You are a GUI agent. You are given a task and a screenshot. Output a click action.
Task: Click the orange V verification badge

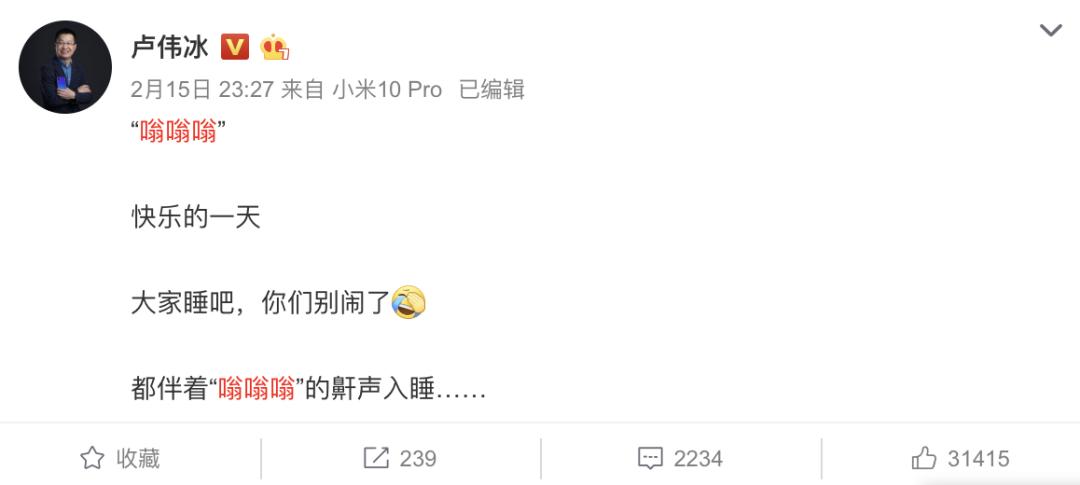pos(235,48)
